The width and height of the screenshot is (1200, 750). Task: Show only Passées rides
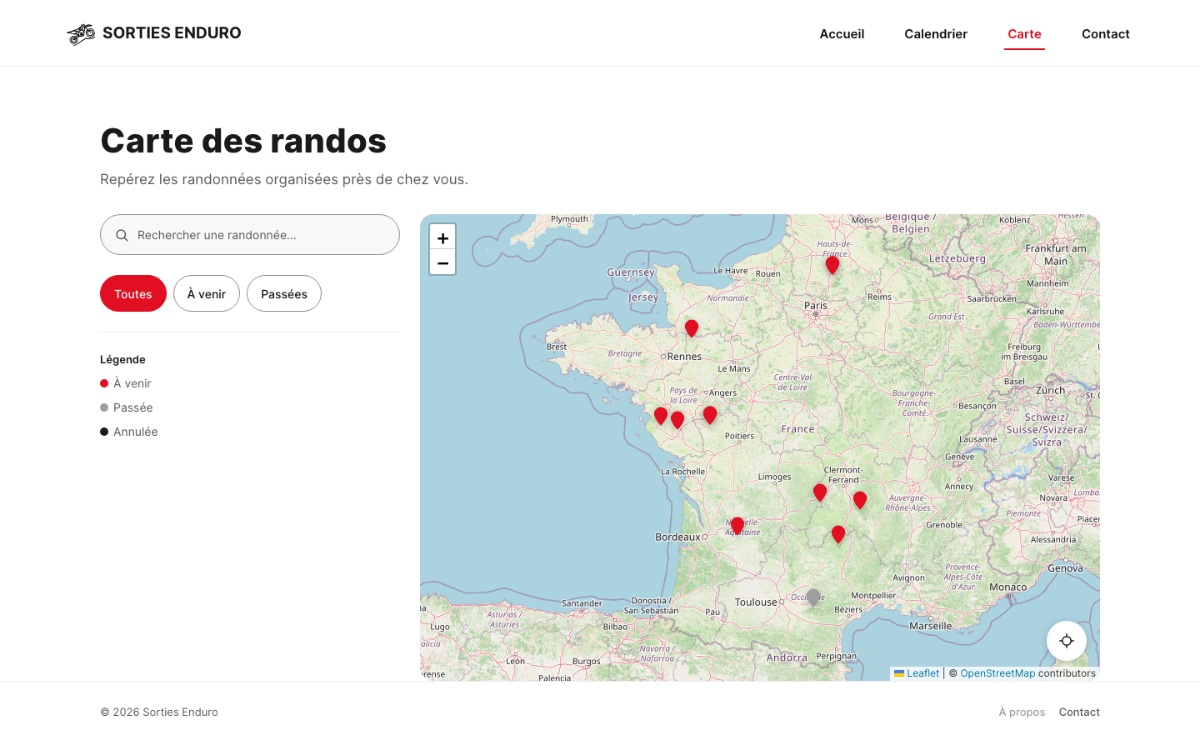(284, 294)
